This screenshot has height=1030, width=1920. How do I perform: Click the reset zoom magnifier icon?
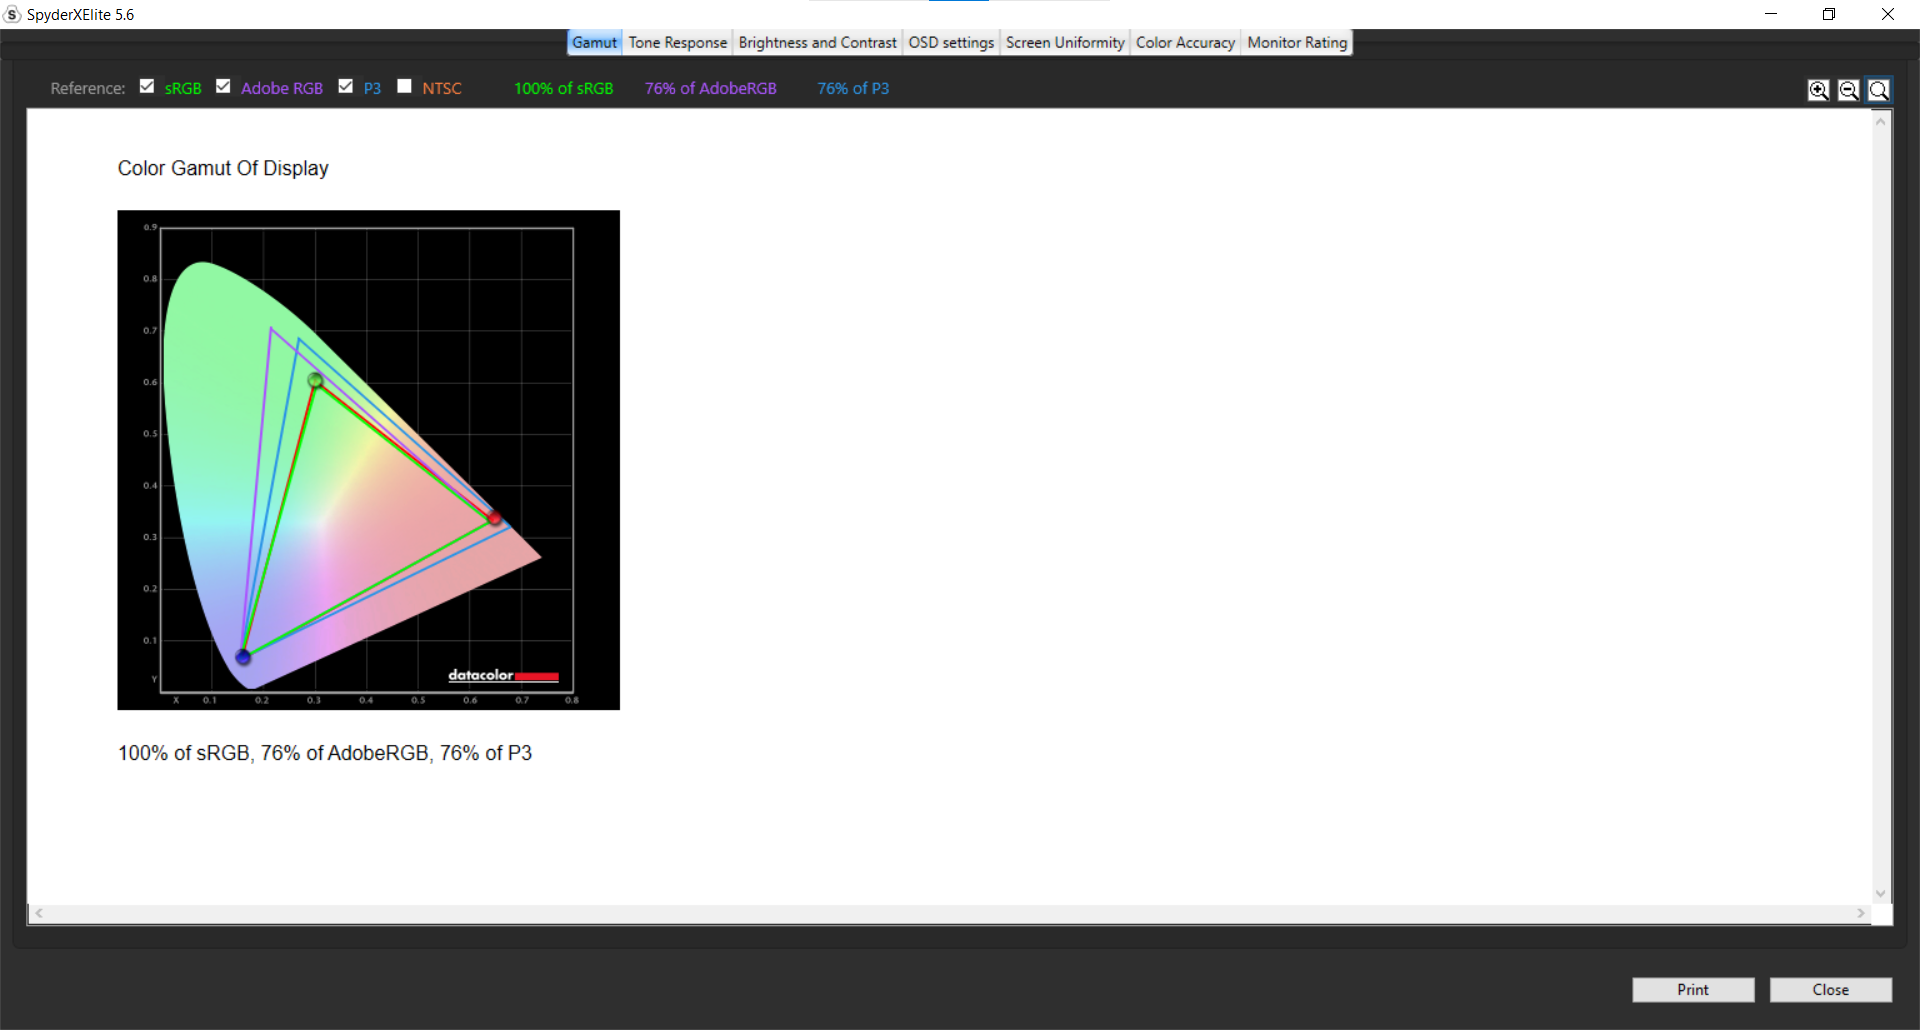point(1879,90)
